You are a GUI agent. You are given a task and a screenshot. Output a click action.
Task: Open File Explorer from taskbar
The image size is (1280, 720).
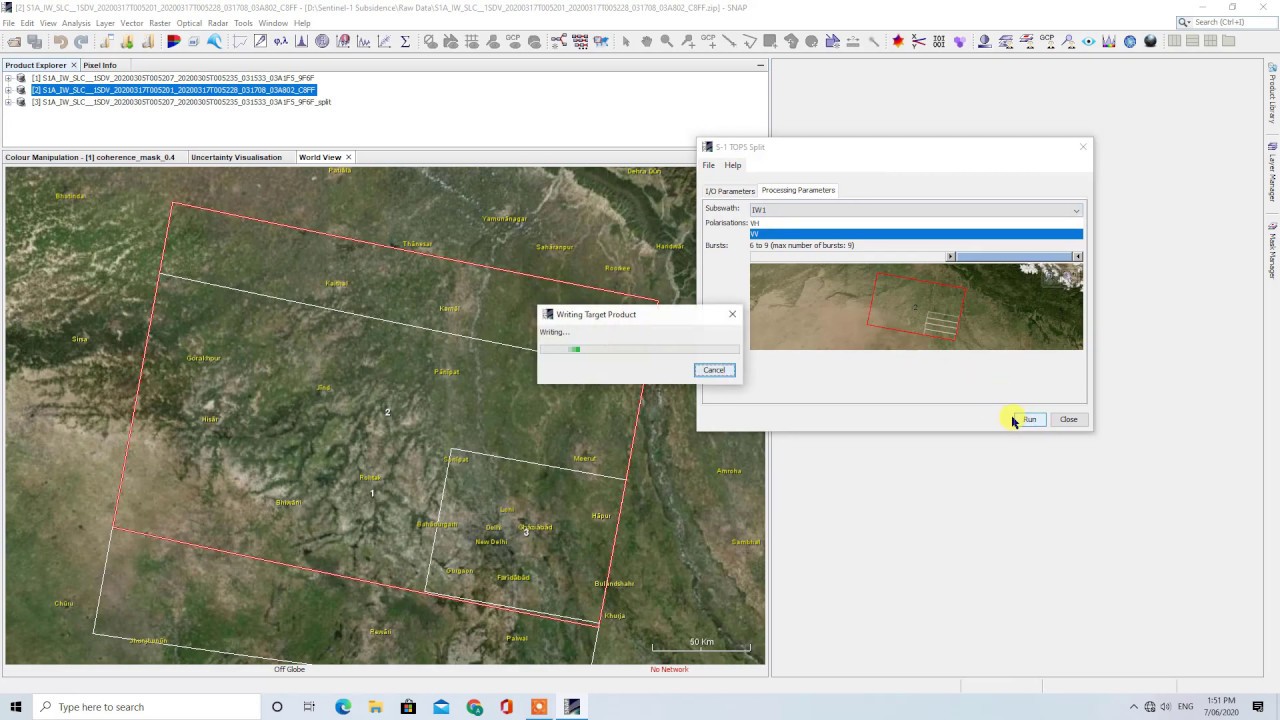[375, 707]
